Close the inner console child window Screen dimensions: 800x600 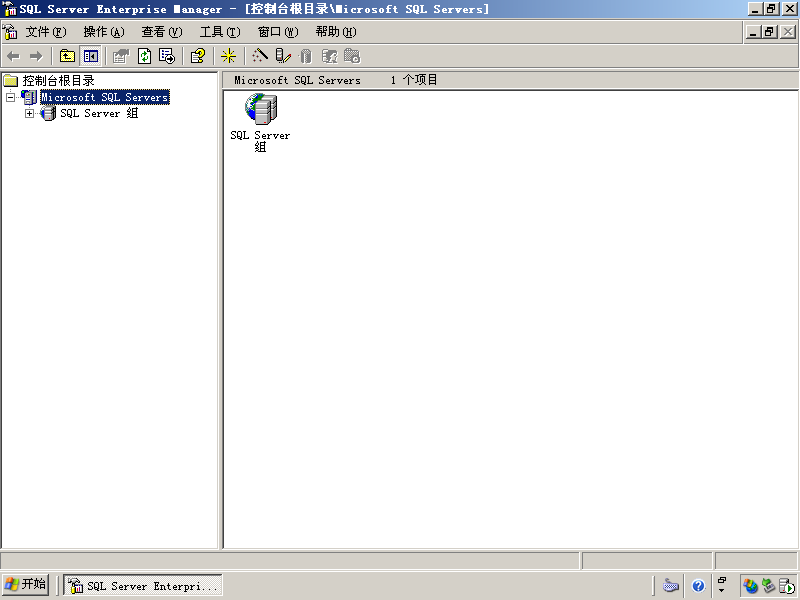[788, 32]
